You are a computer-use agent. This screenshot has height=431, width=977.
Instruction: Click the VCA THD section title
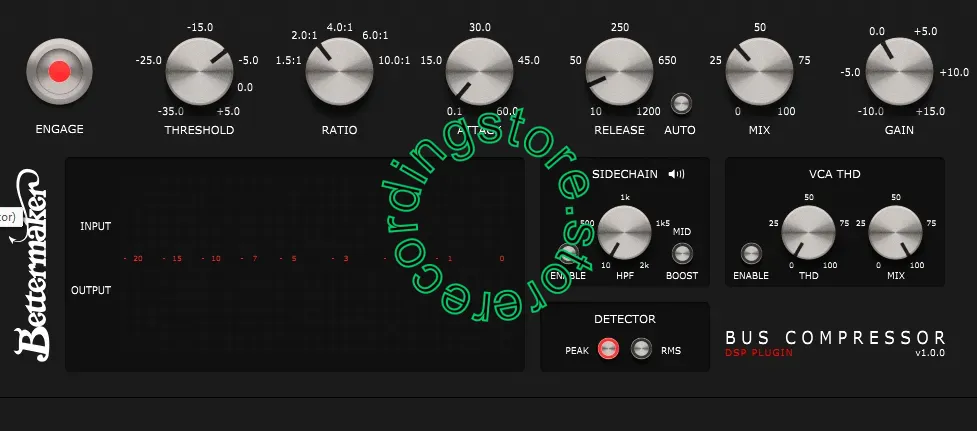click(x=834, y=174)
